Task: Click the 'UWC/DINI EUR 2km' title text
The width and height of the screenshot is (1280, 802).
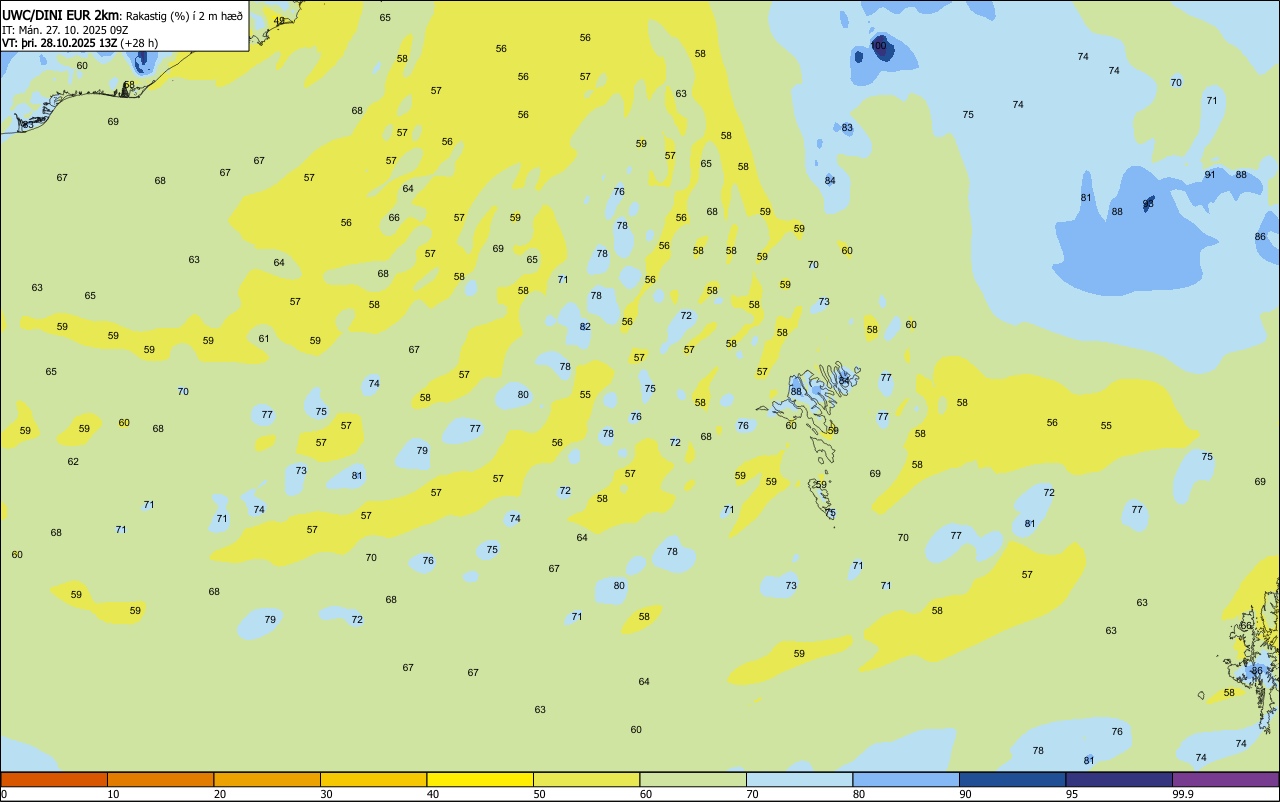Action: click(60, 15)
